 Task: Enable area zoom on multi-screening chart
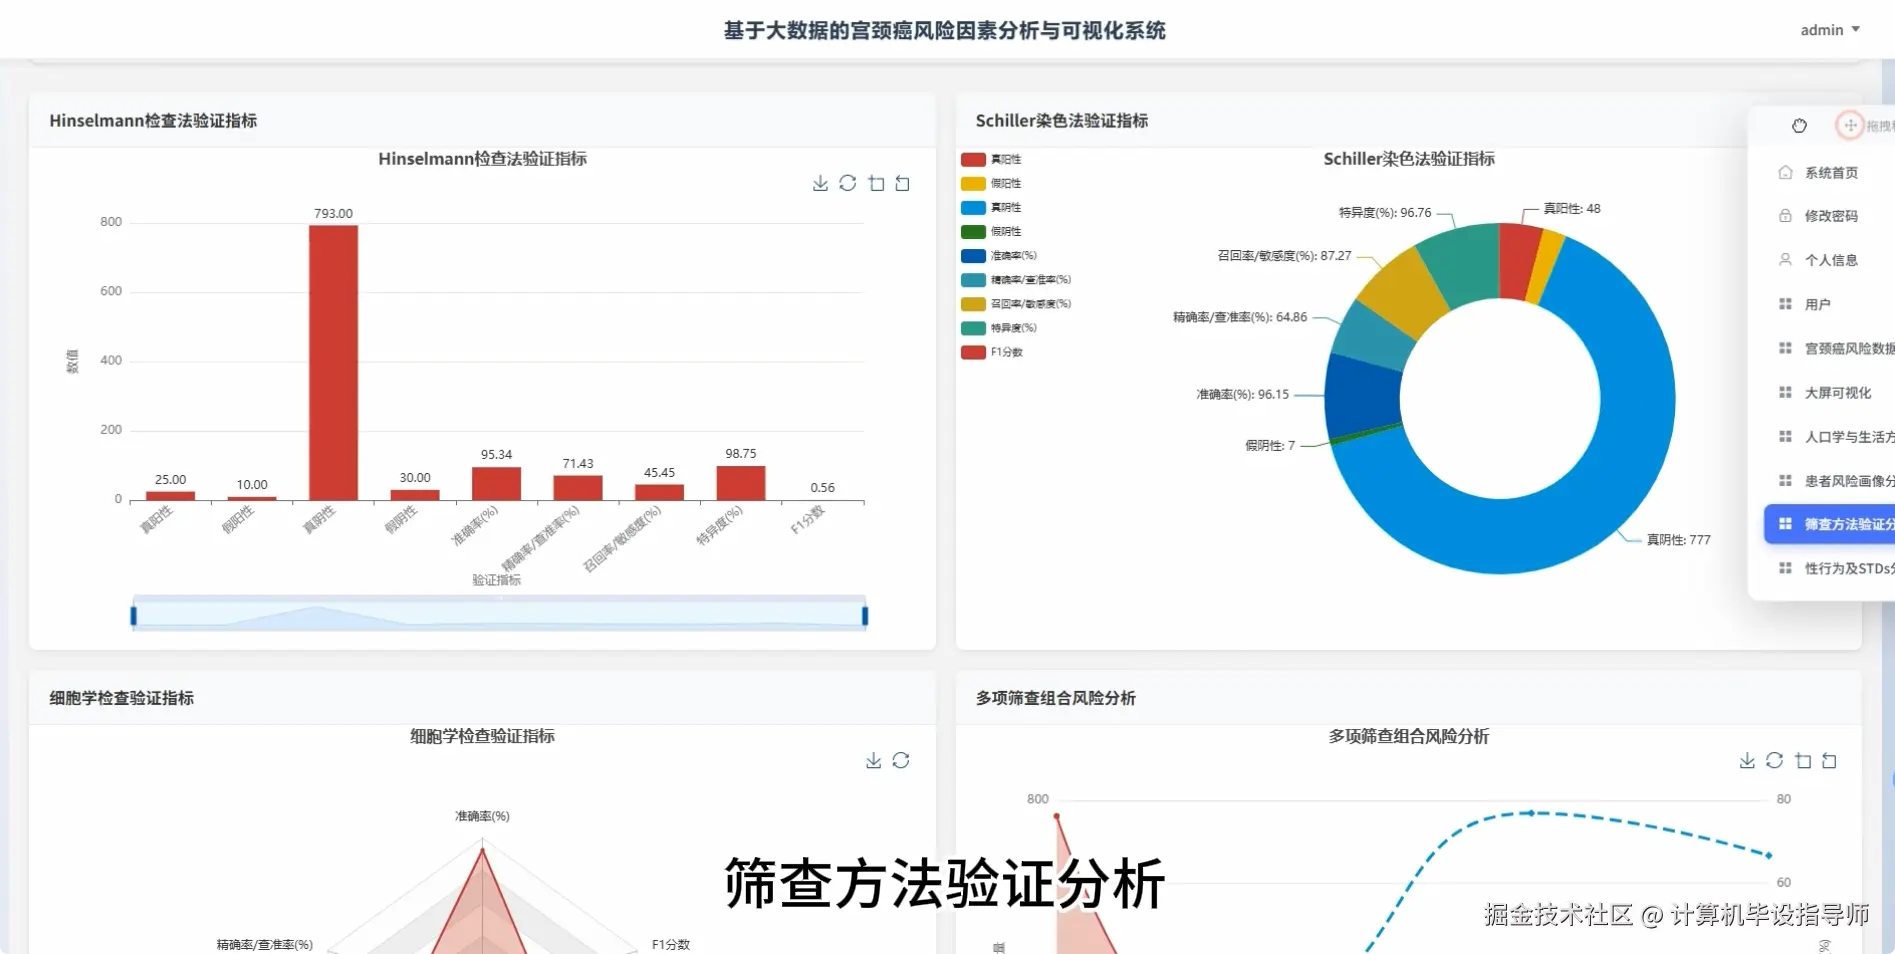[1803, 760]
